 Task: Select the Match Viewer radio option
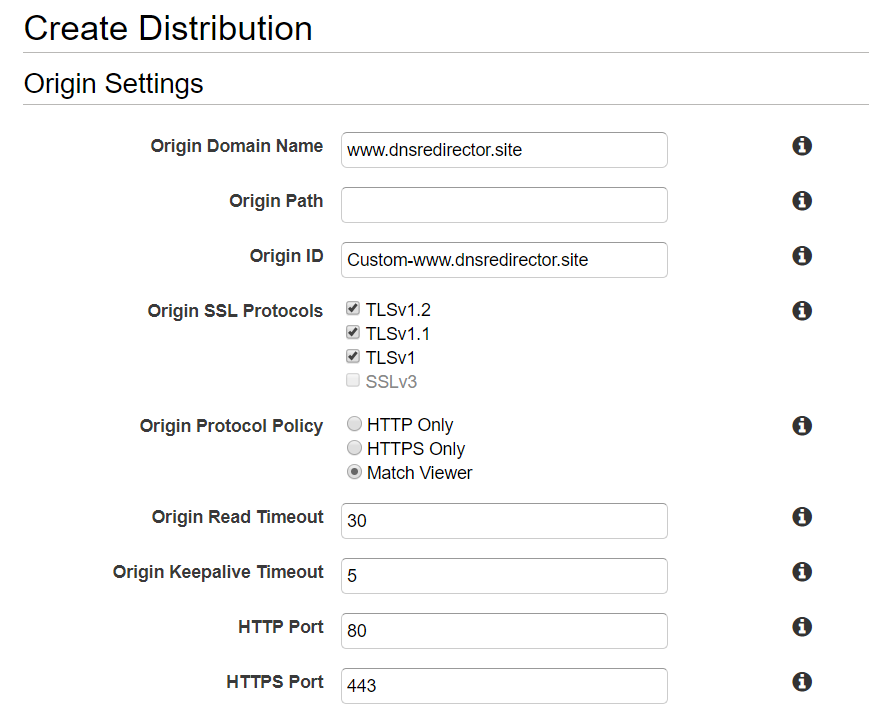(x=354, y=472)
